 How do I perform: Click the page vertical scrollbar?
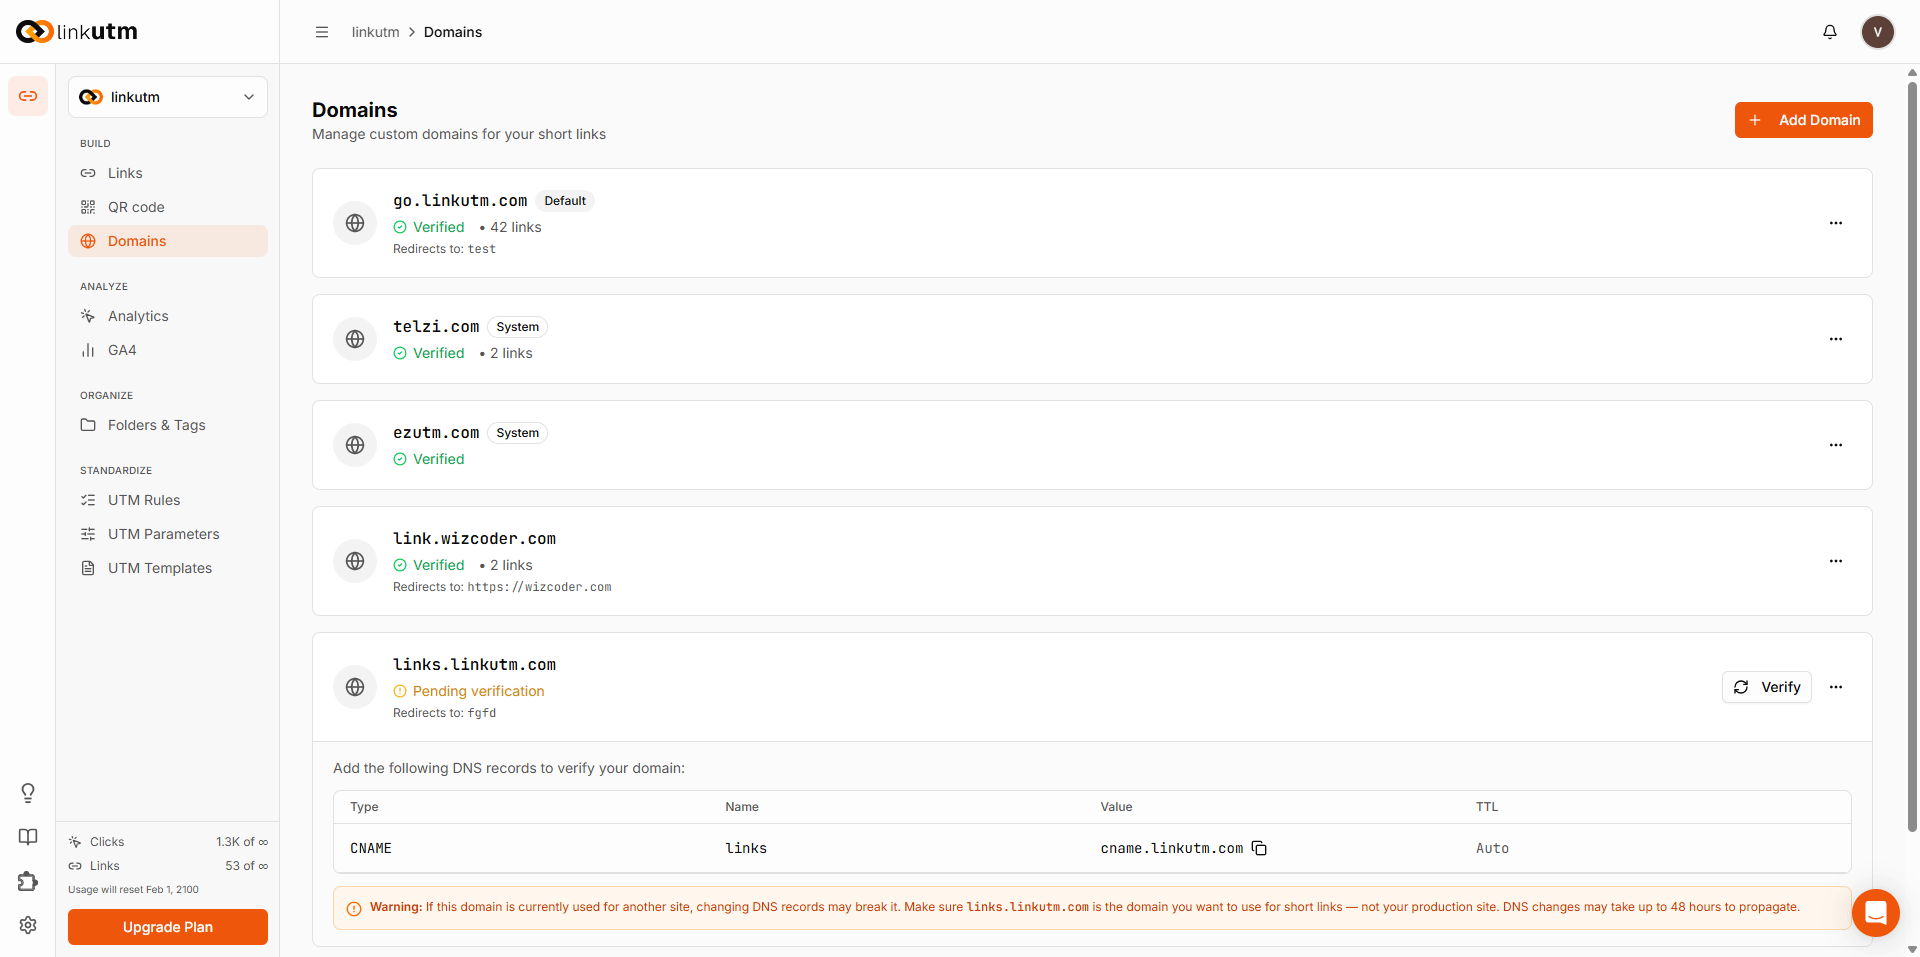pos(1912,455)
